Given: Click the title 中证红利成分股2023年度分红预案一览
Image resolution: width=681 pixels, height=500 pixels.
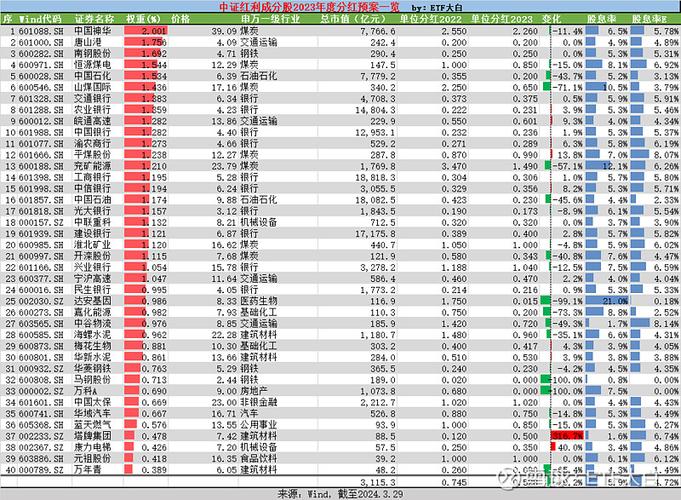Looking at the screenshot, I should click(311, 7).
